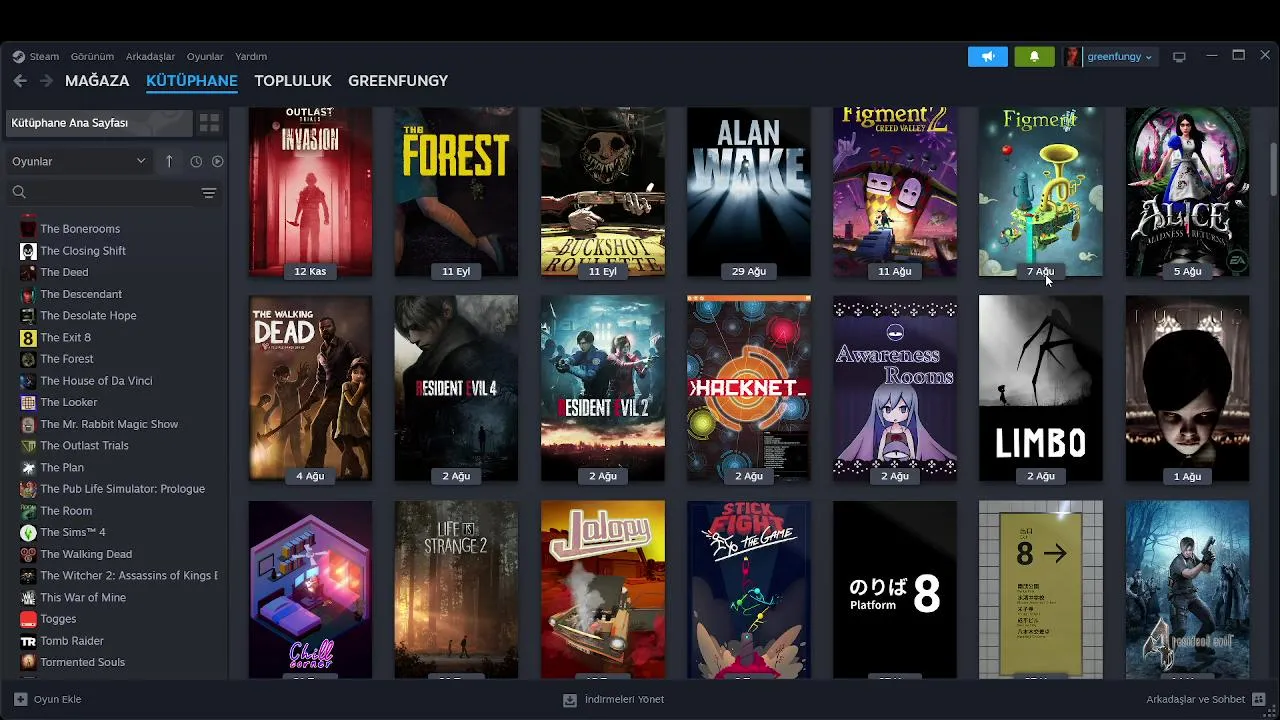Switch to Big Picture mode icon

(1179, 57)
